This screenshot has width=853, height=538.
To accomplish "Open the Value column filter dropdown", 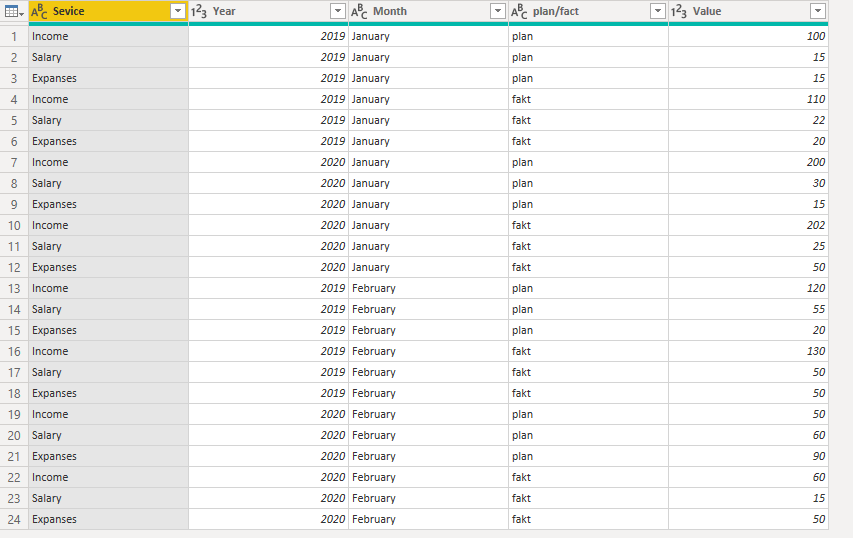I will (x=818, y=11).
